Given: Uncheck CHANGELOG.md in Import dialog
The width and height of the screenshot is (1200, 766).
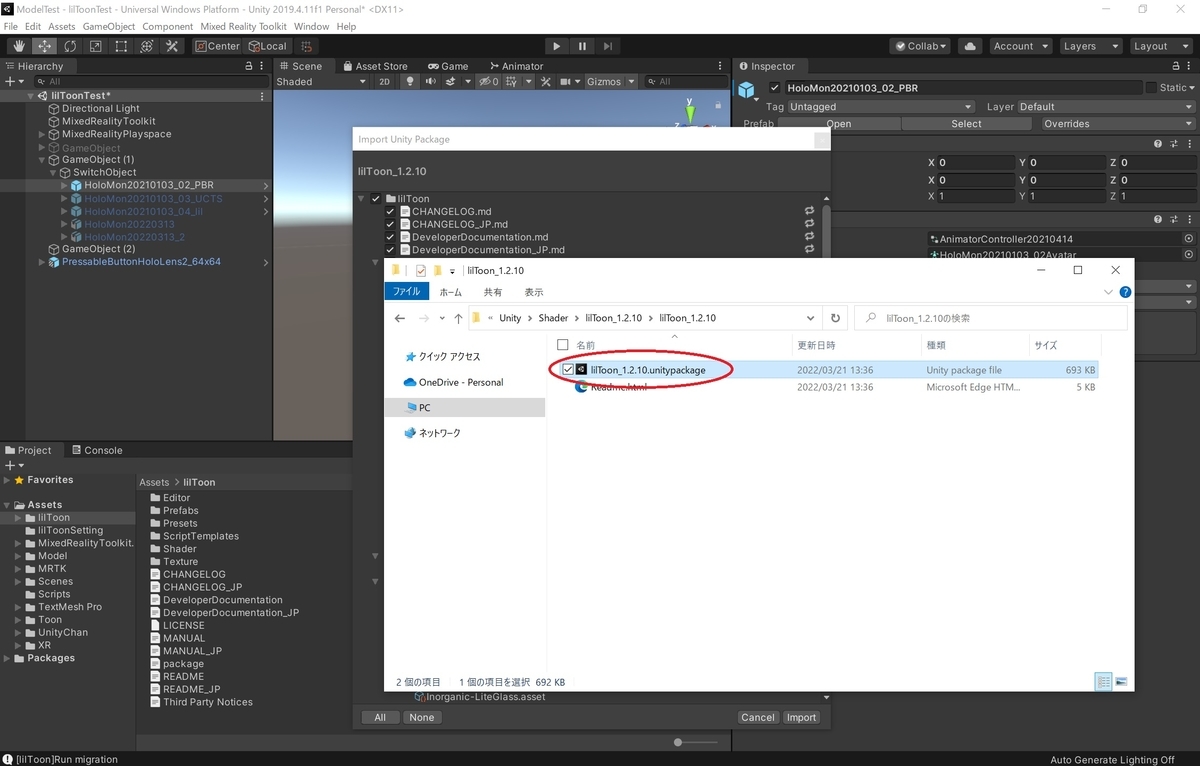Looking at the screenshot, I should click(x=391, y=212).
